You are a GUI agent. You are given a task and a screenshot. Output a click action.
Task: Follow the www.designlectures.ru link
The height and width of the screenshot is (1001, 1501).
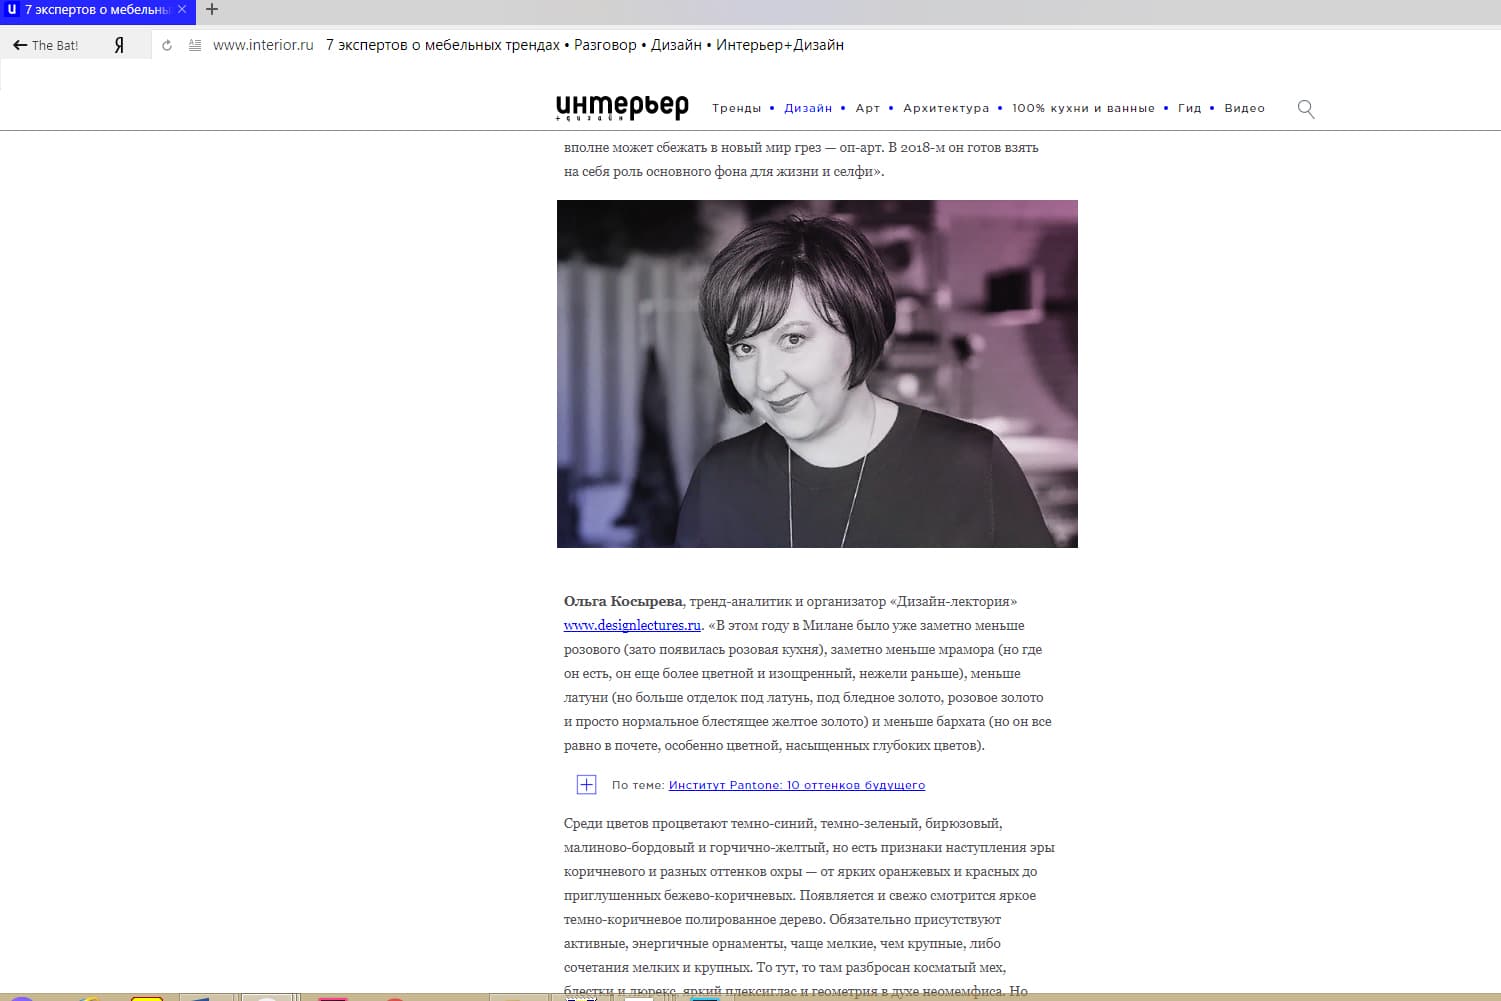pos(632,626)
